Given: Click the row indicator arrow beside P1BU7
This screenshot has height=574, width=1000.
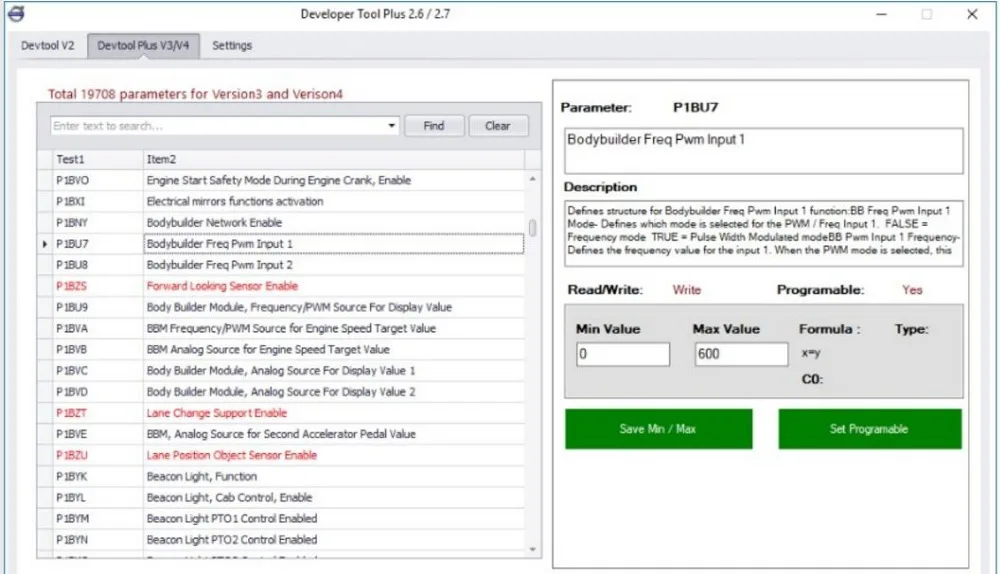Looking at the screenshot, I should [x=45, y=244].
